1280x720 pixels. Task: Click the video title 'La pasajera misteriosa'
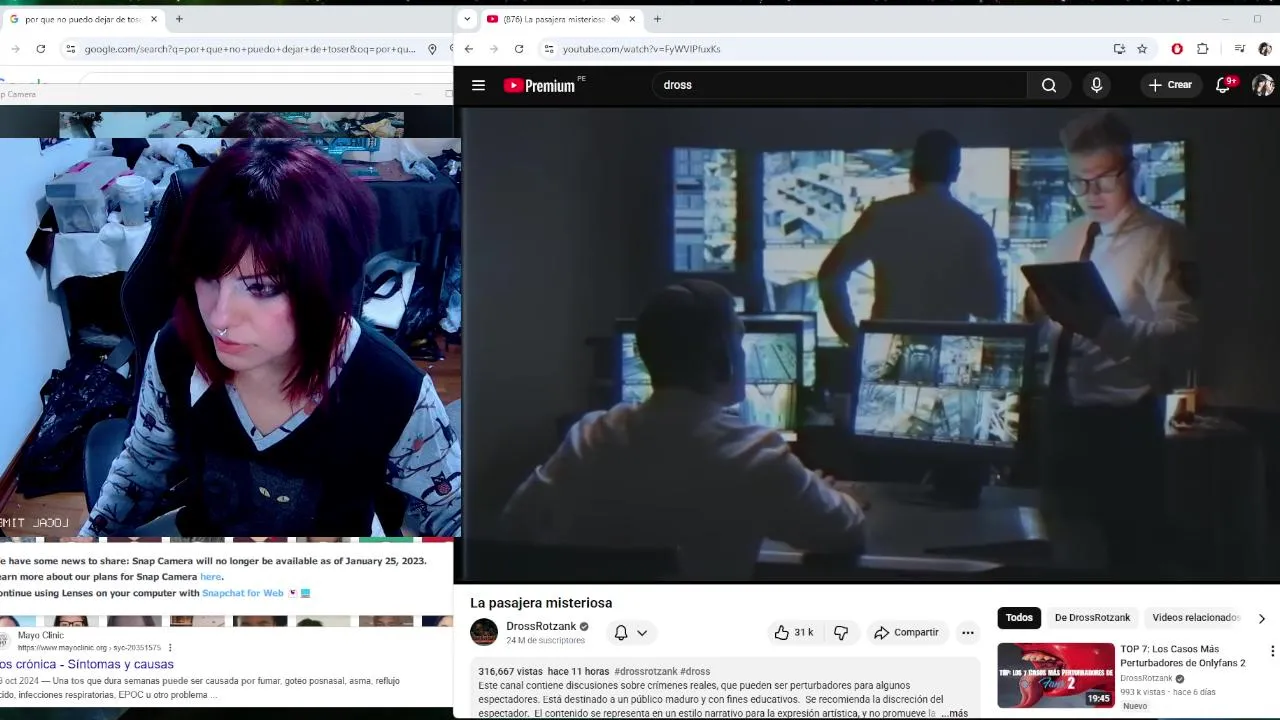tap(541, 603)
